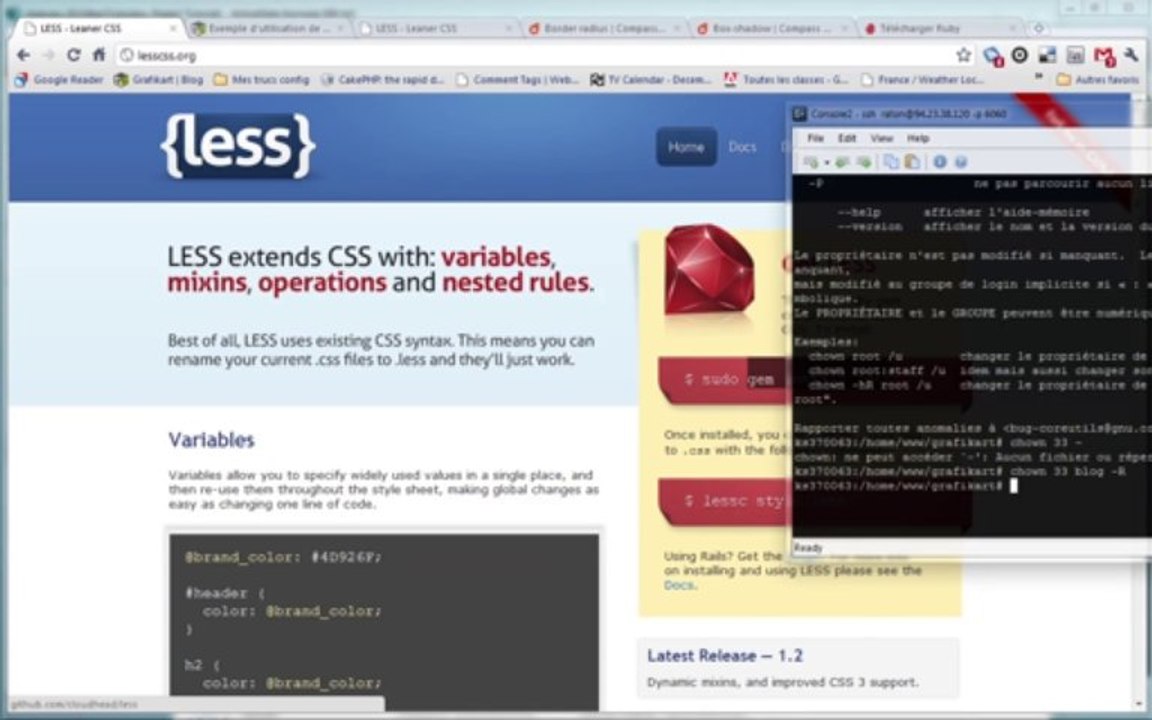Click the 'Latest Release — 1.2' heading
This screenshot has width=1152, height=720.
(x=725, y=655)
